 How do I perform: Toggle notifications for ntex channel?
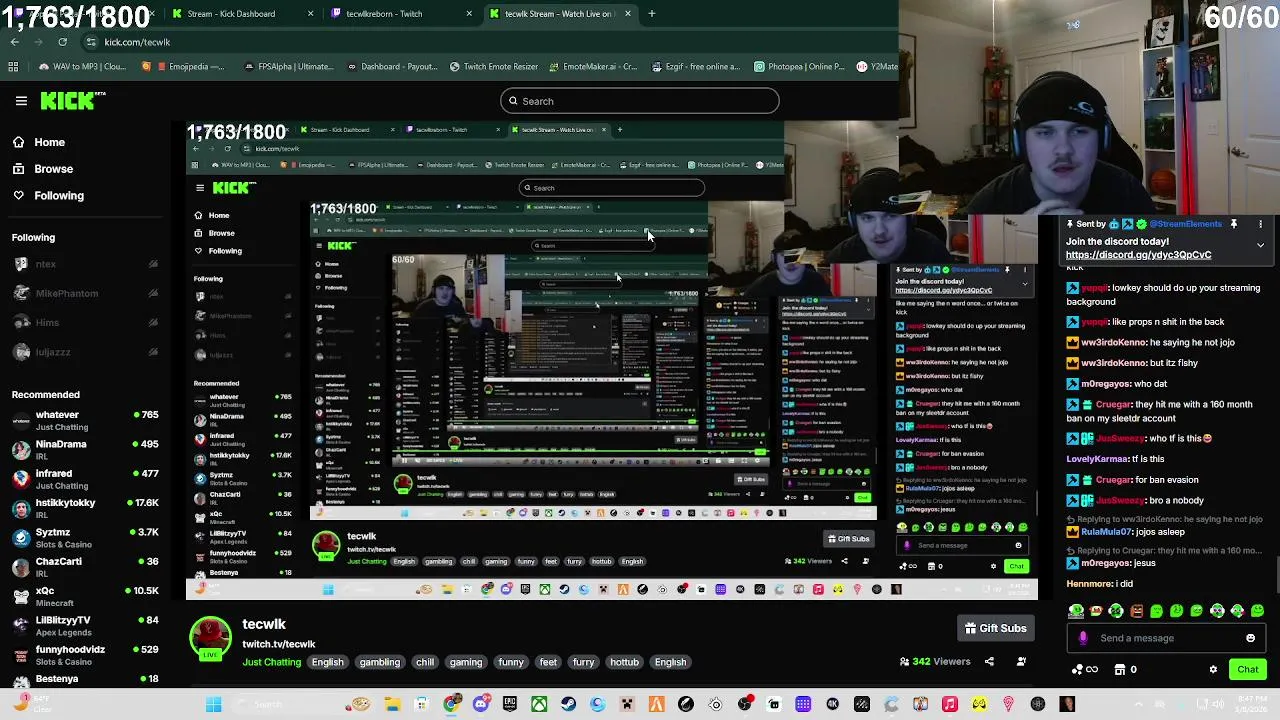(x=153, y=264)
